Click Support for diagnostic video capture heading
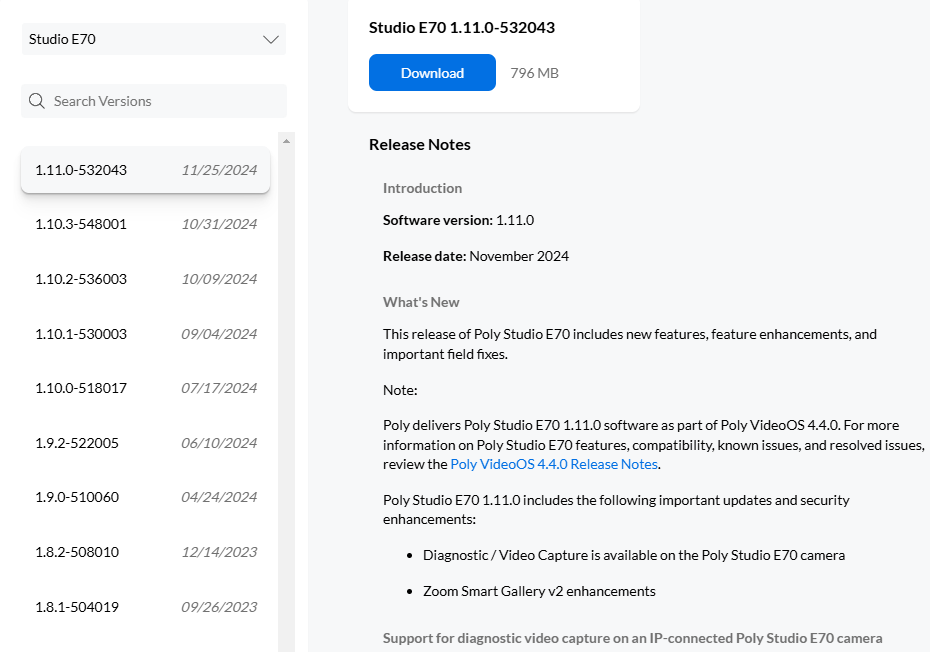The image size is (930, 652). coord(633,638)
